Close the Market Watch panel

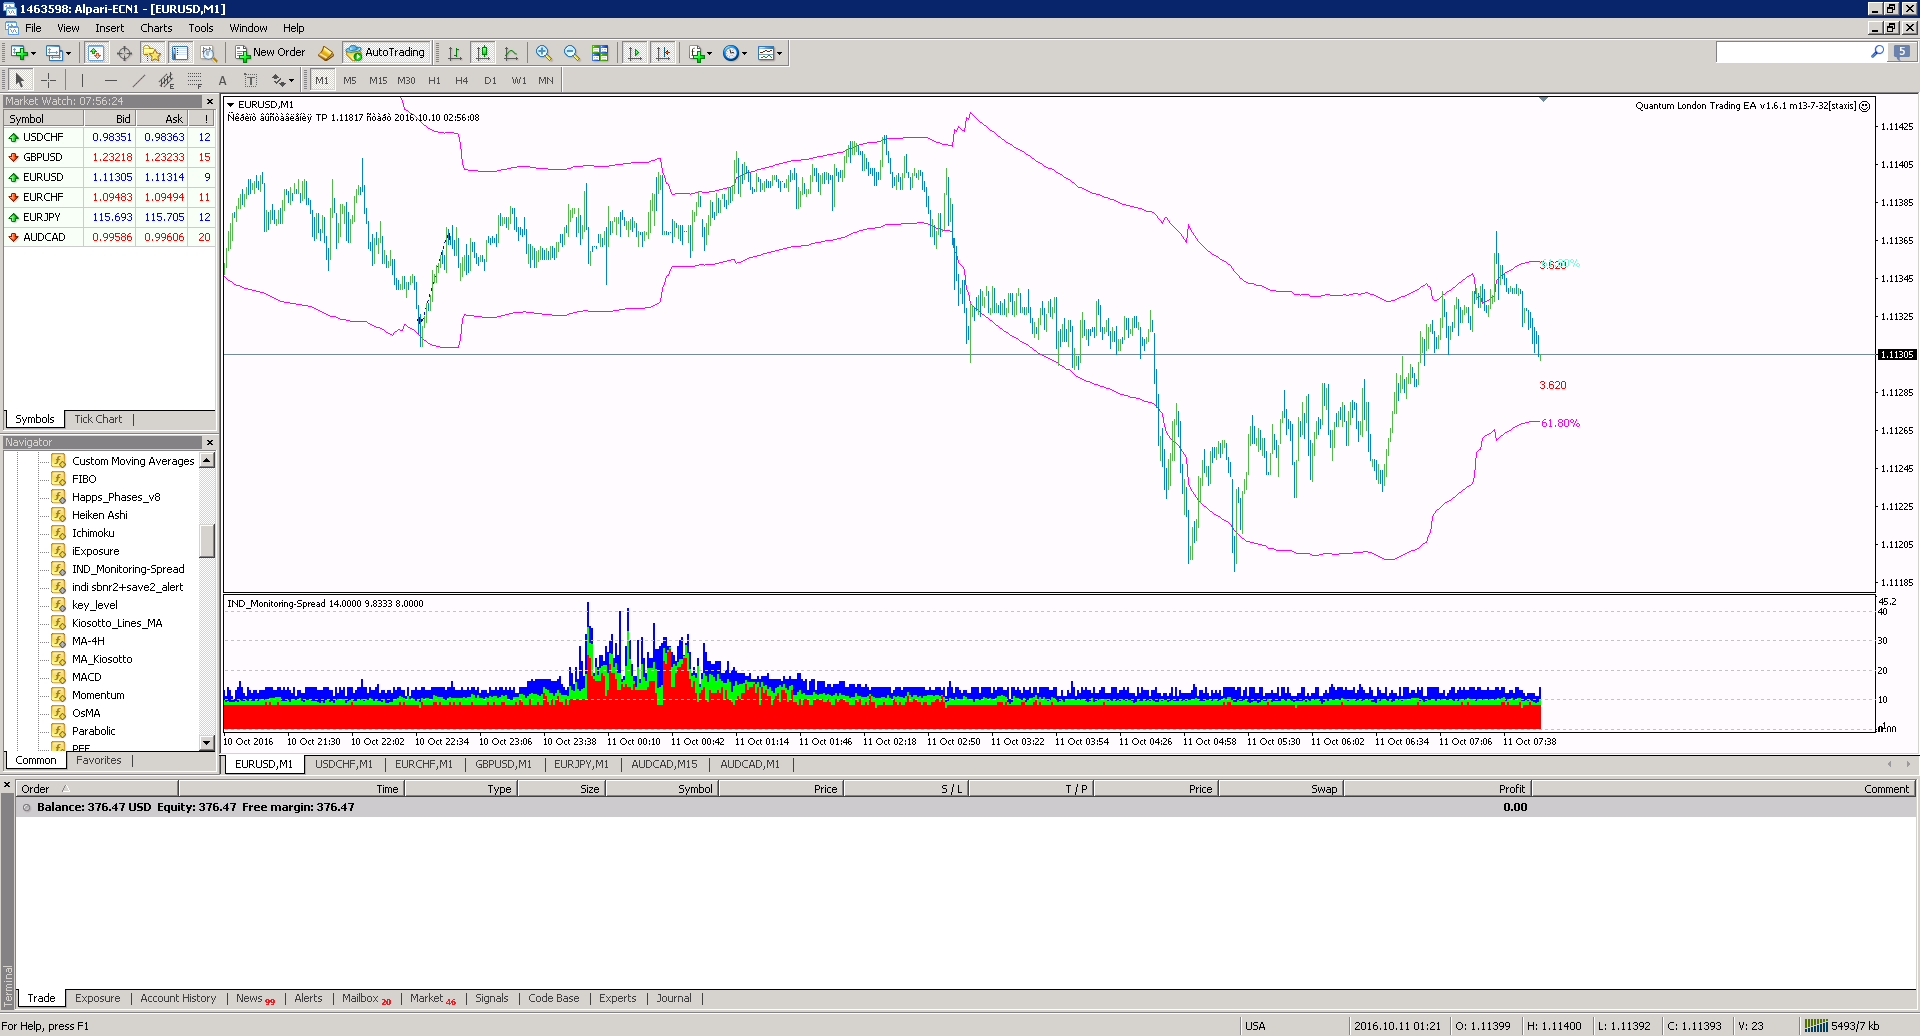210,101
